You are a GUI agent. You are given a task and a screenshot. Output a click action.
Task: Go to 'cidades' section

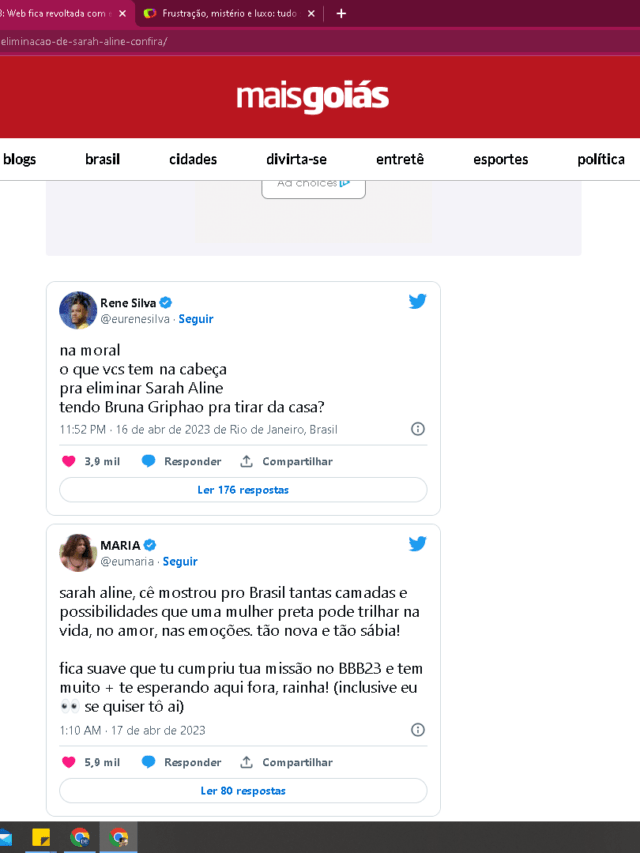tap(193, 159)
